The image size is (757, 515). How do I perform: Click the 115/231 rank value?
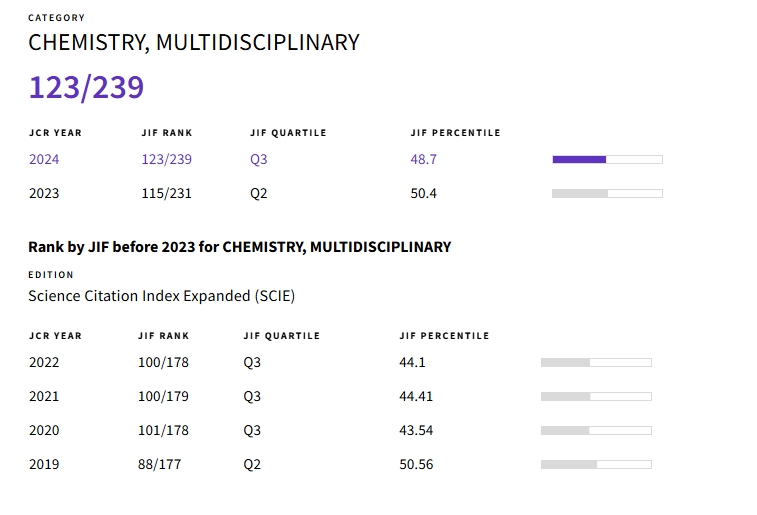click(x=166, y=193)
